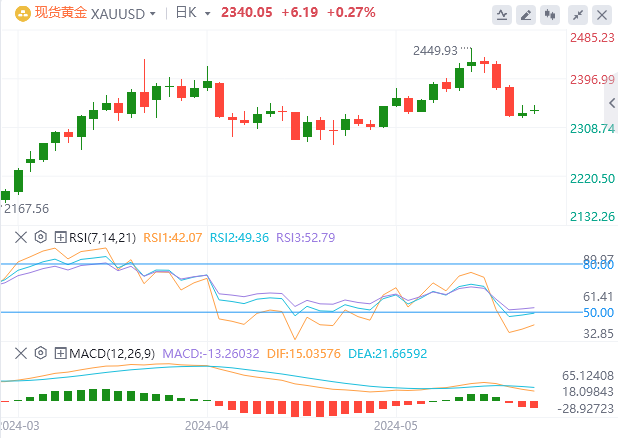The image size is (618, 438).
Task: Remove the MACD indicator panel
Action: pos(20,353)
